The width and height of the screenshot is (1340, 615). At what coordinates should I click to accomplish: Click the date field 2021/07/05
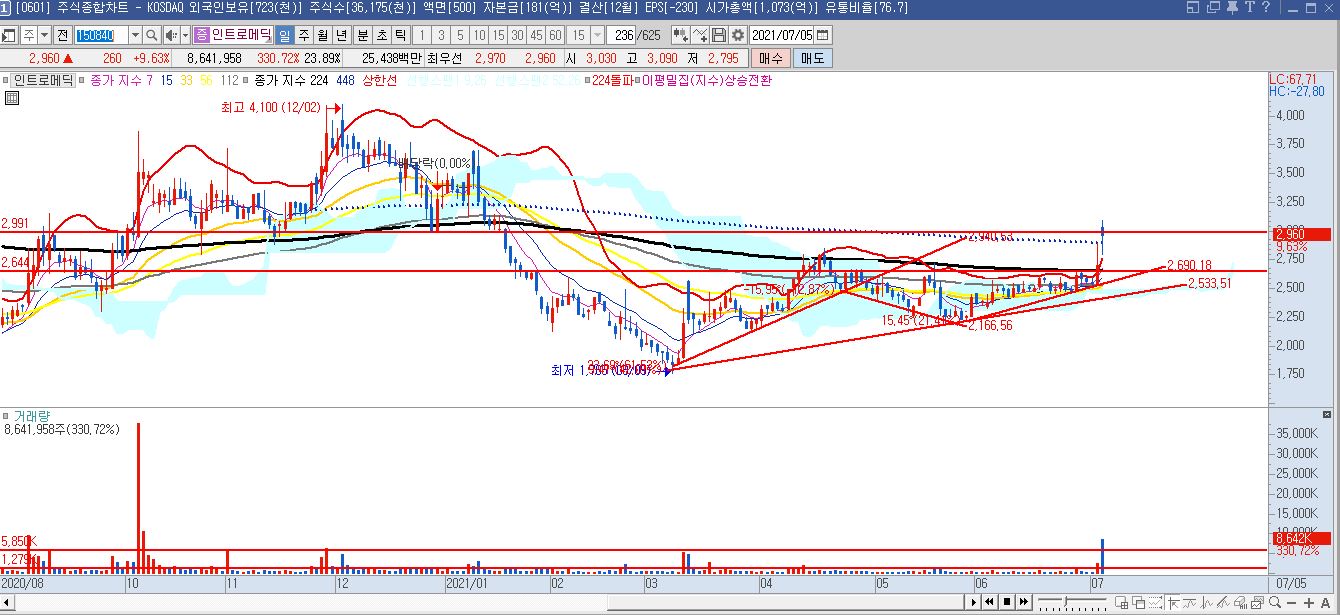tap(782, 35)
